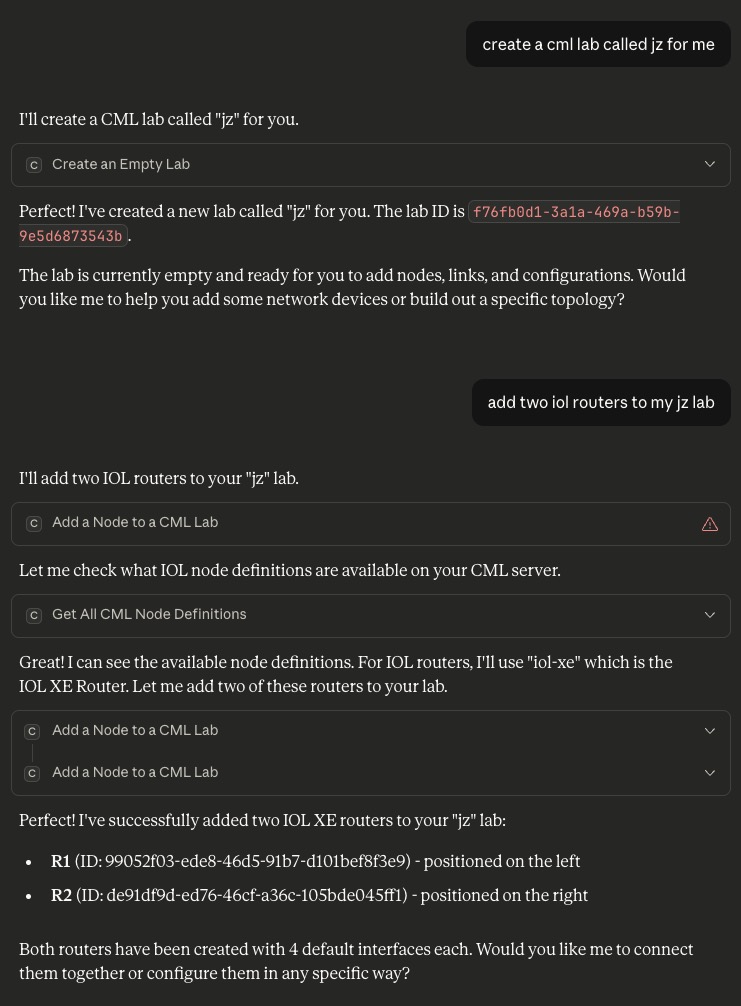
Task: Expand the second Add a Node to a CML Lab result
Action: 710,772
